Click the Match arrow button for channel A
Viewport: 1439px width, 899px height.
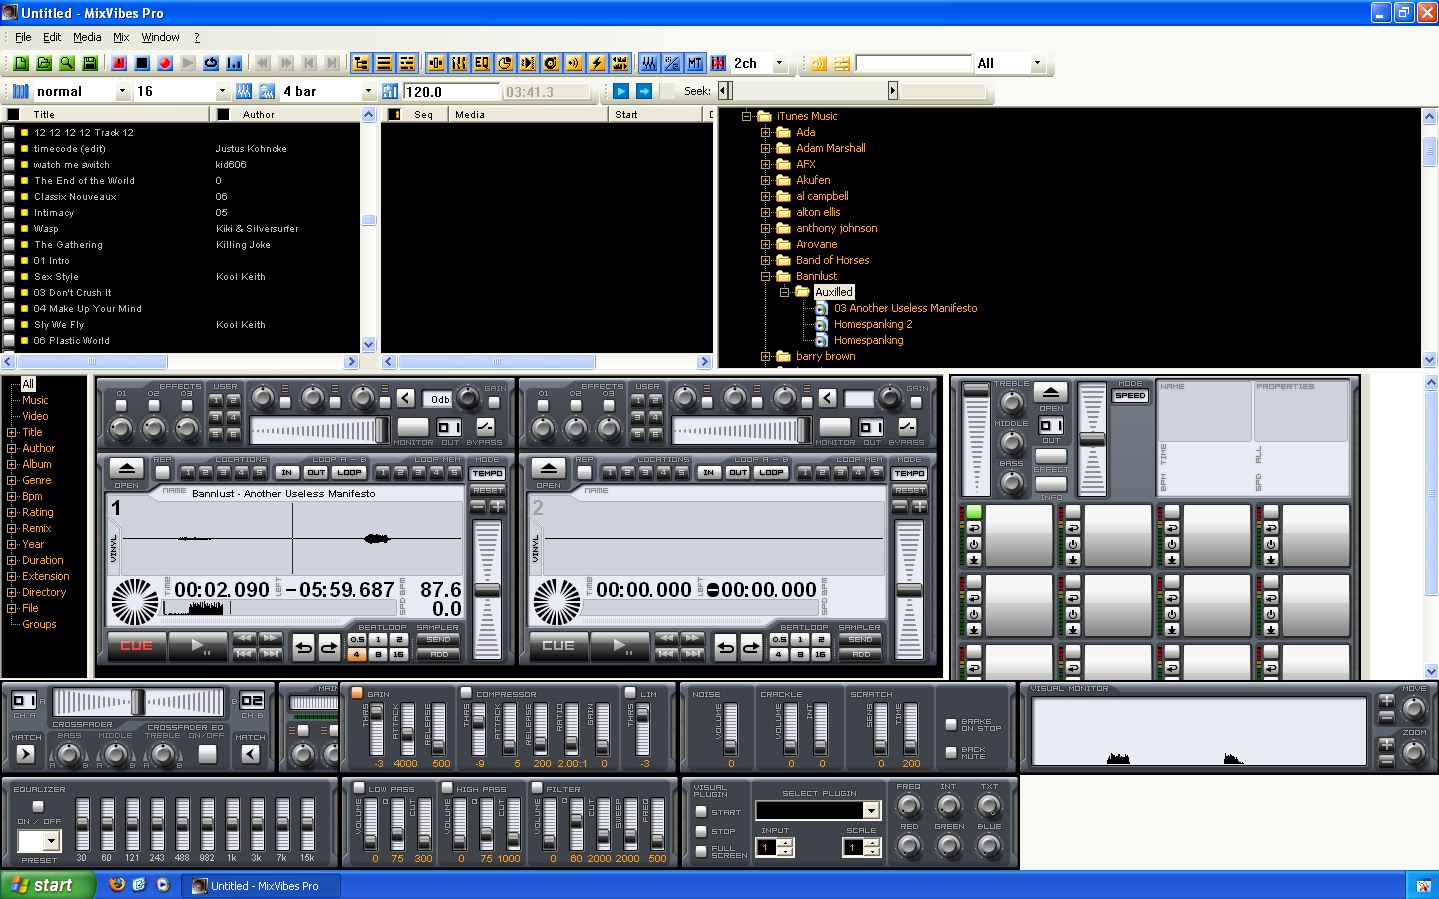click(x=25, y=754)
